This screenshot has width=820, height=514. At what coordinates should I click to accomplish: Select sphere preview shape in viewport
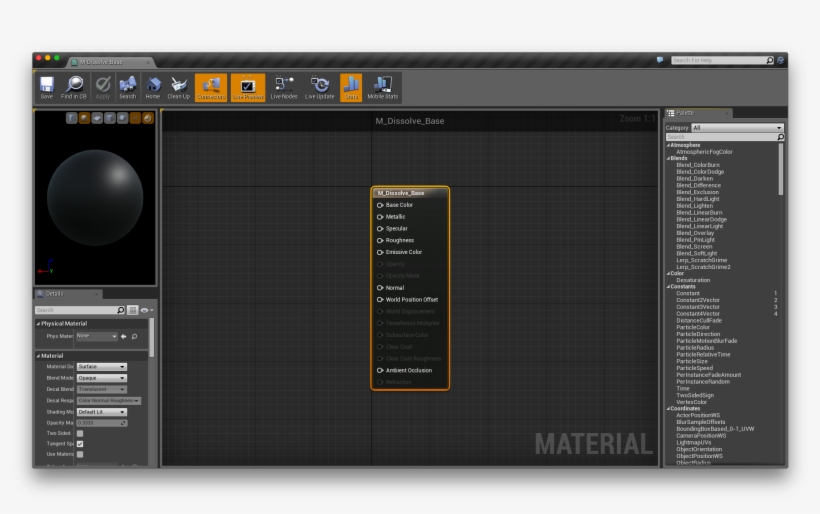tap(84, 118)
